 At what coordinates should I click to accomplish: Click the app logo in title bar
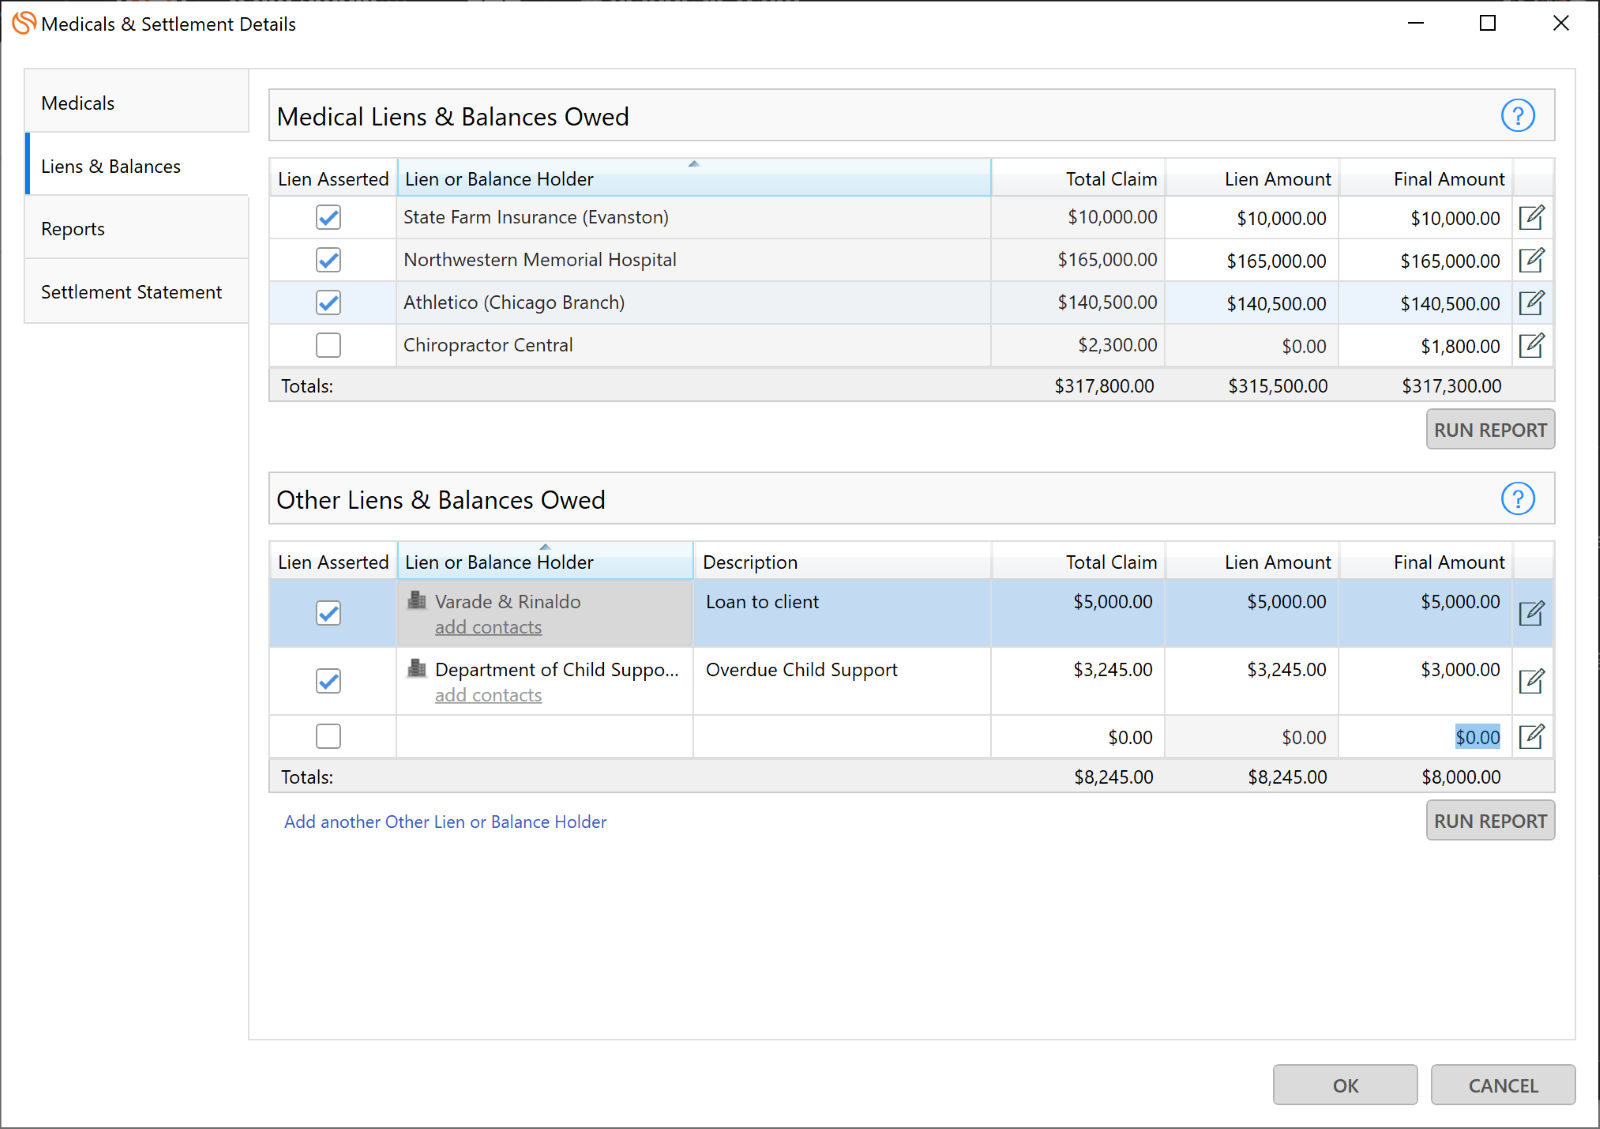[24, 23]
